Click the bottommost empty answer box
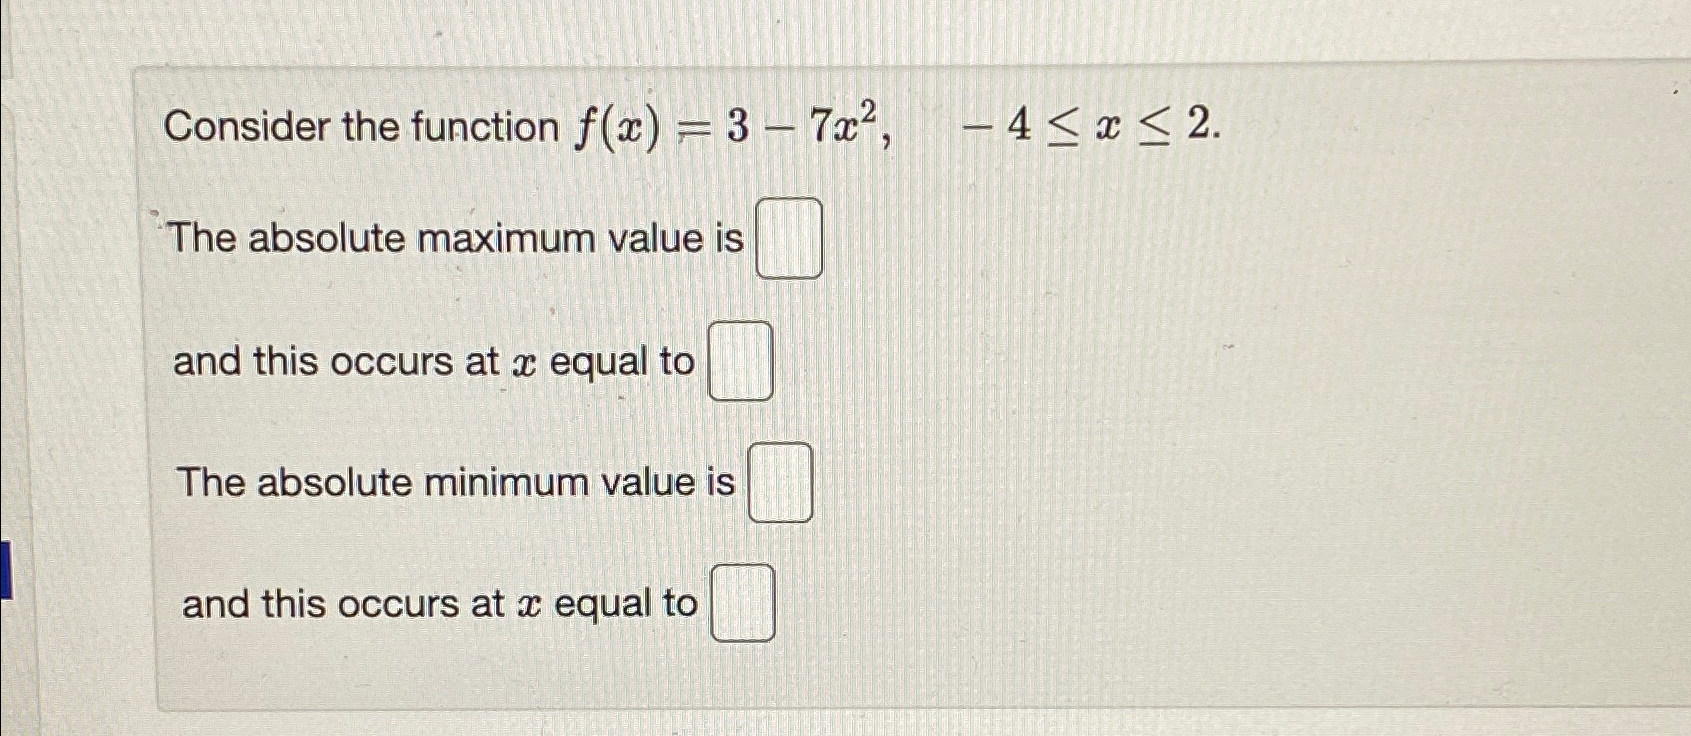1691x736 pixels. click(x=744, y=603)
